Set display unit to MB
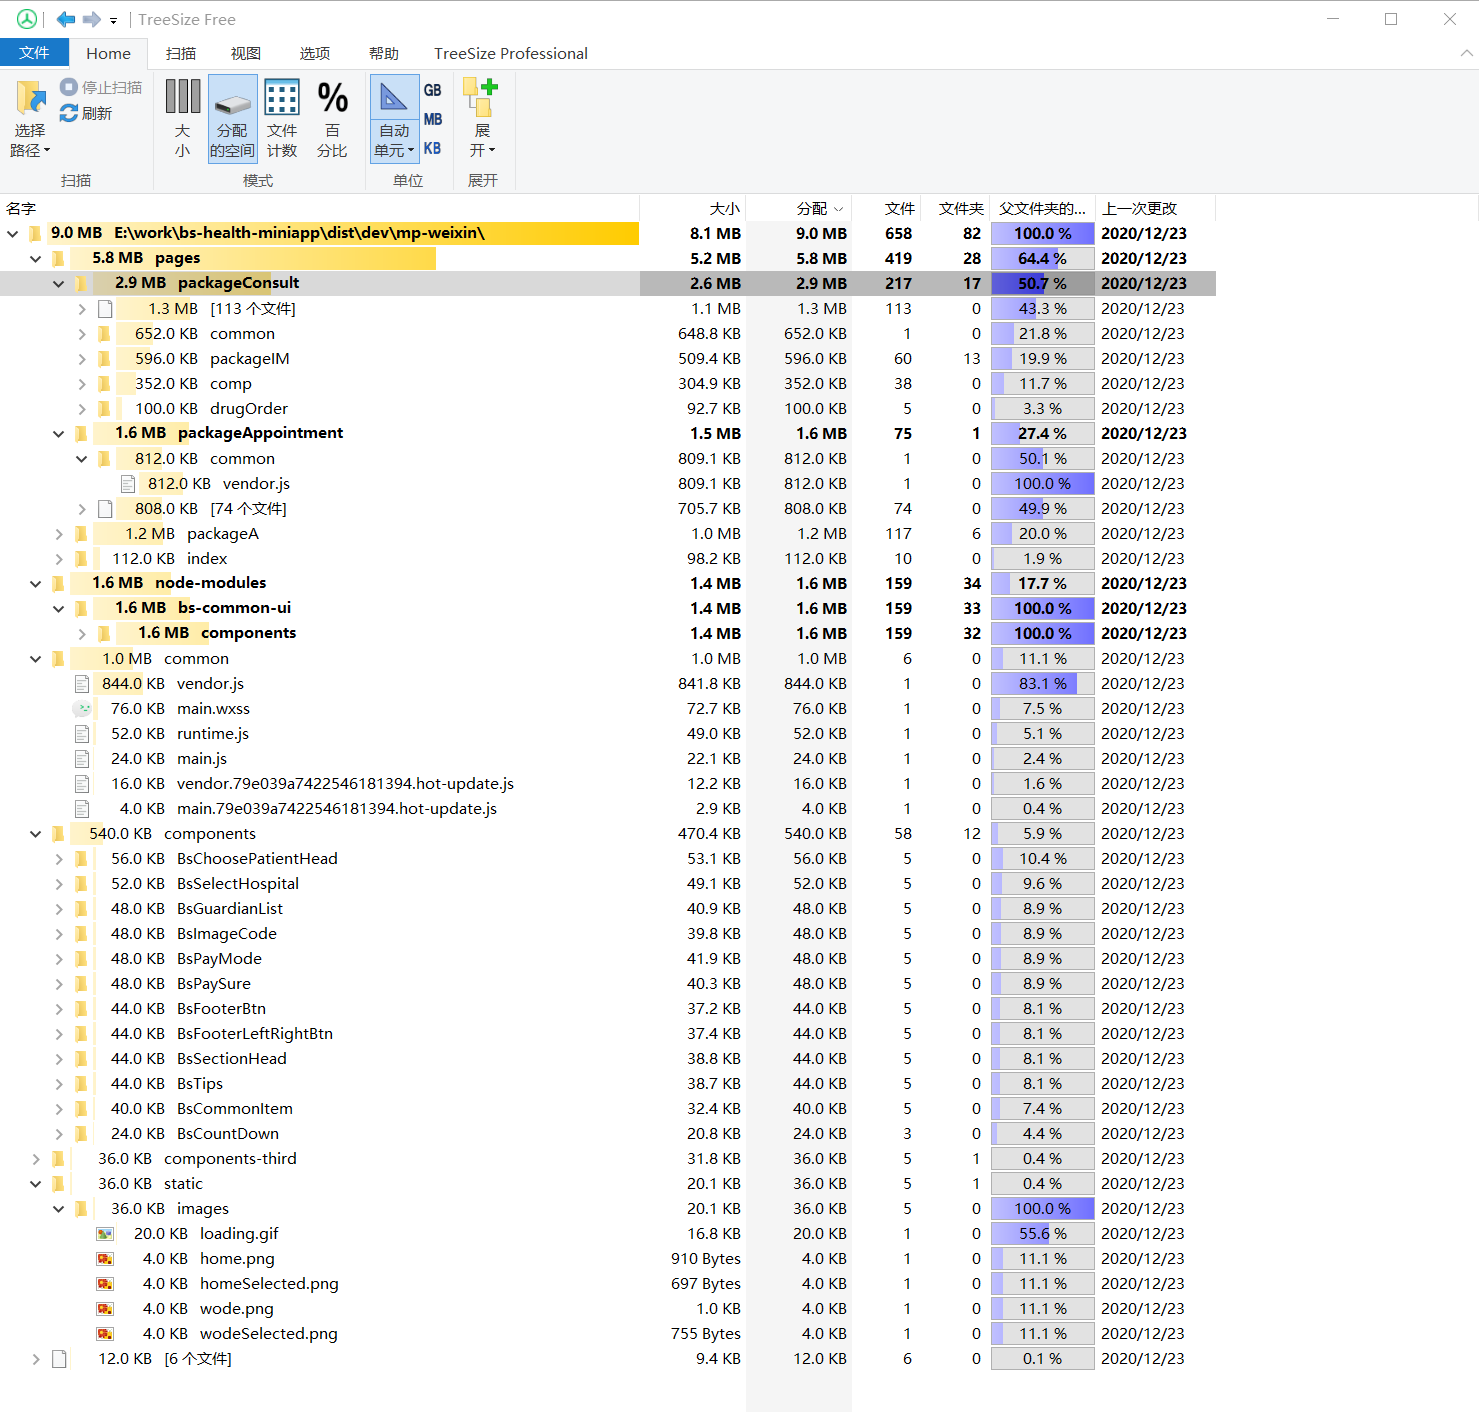1479x1412 pixels. click(432, 119)
